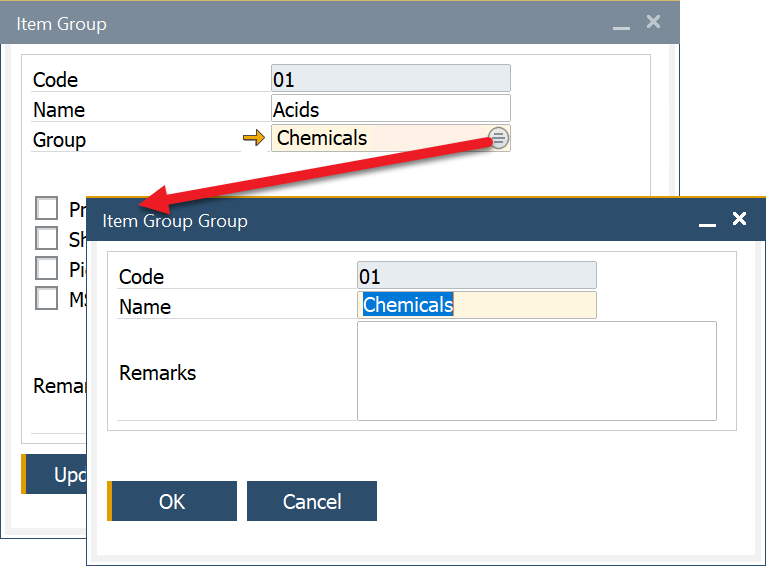Open the choose-from-list icon in Group field
The image size is (766, 566).
pyautogui.click(x=499, y=138)
